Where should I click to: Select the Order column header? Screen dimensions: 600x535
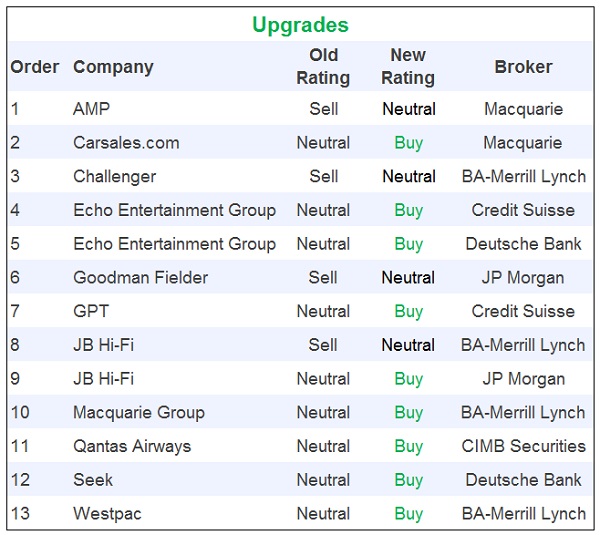35,67
